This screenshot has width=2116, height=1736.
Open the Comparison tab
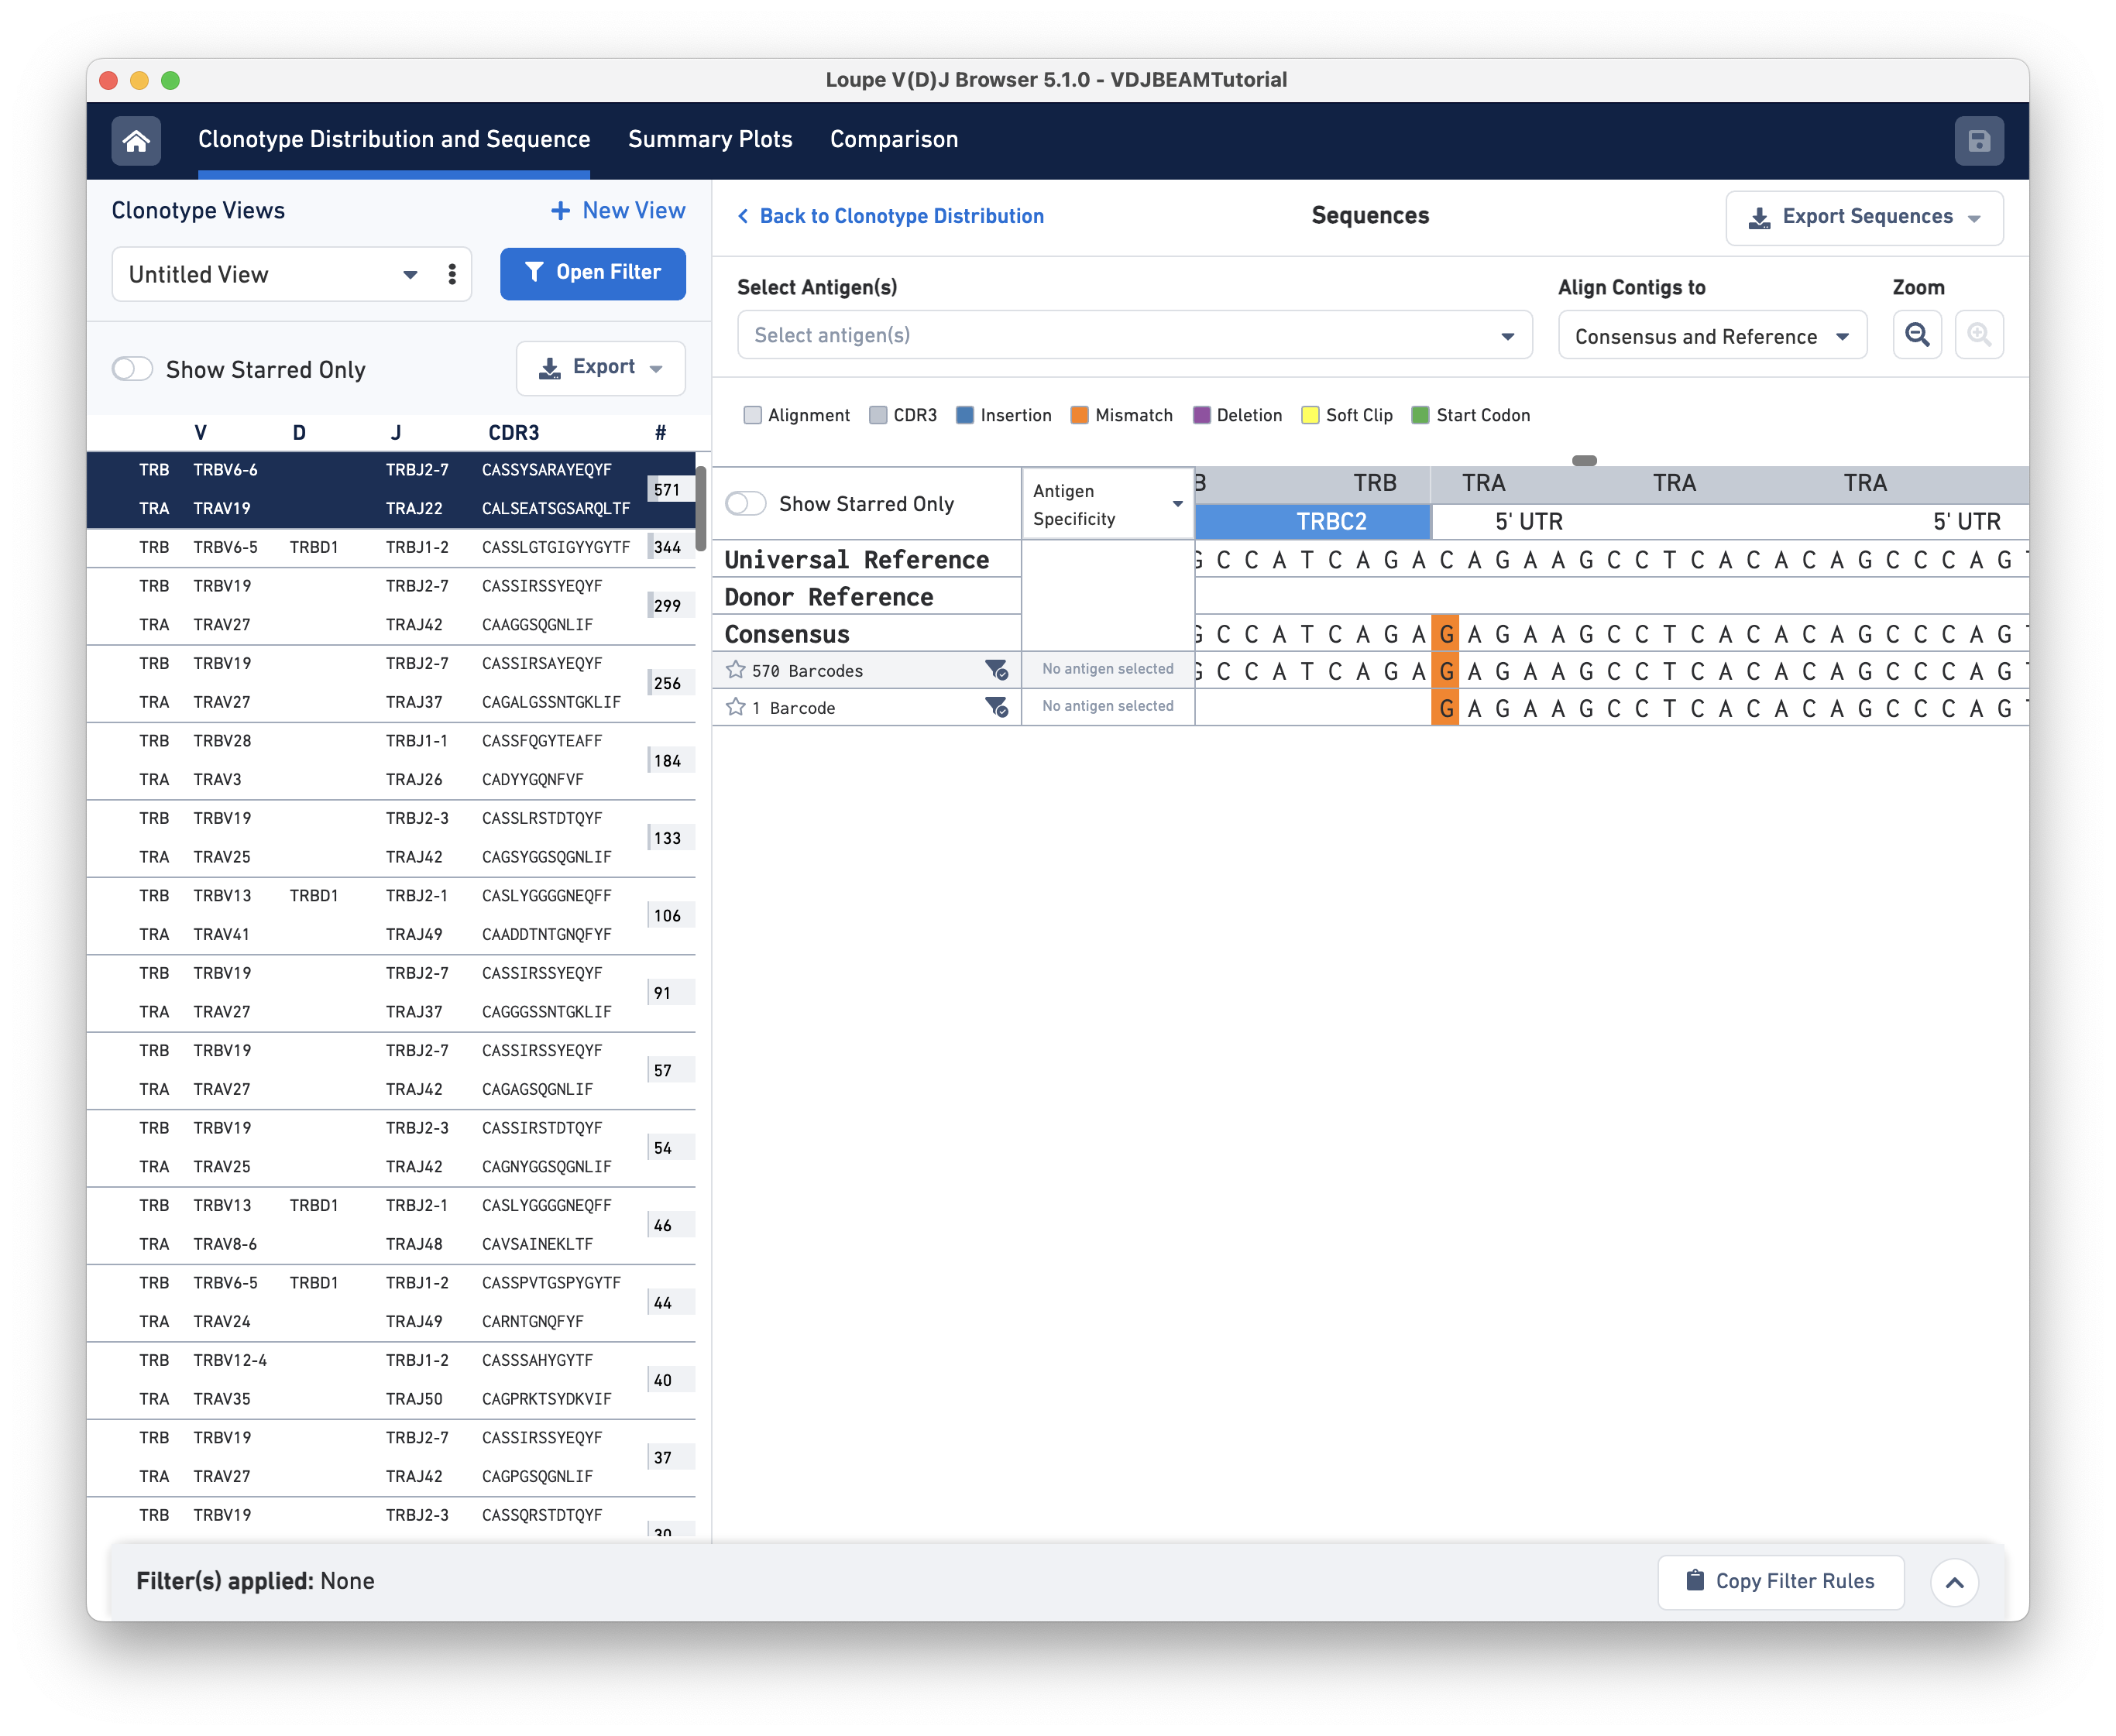[x=894, y=139]
